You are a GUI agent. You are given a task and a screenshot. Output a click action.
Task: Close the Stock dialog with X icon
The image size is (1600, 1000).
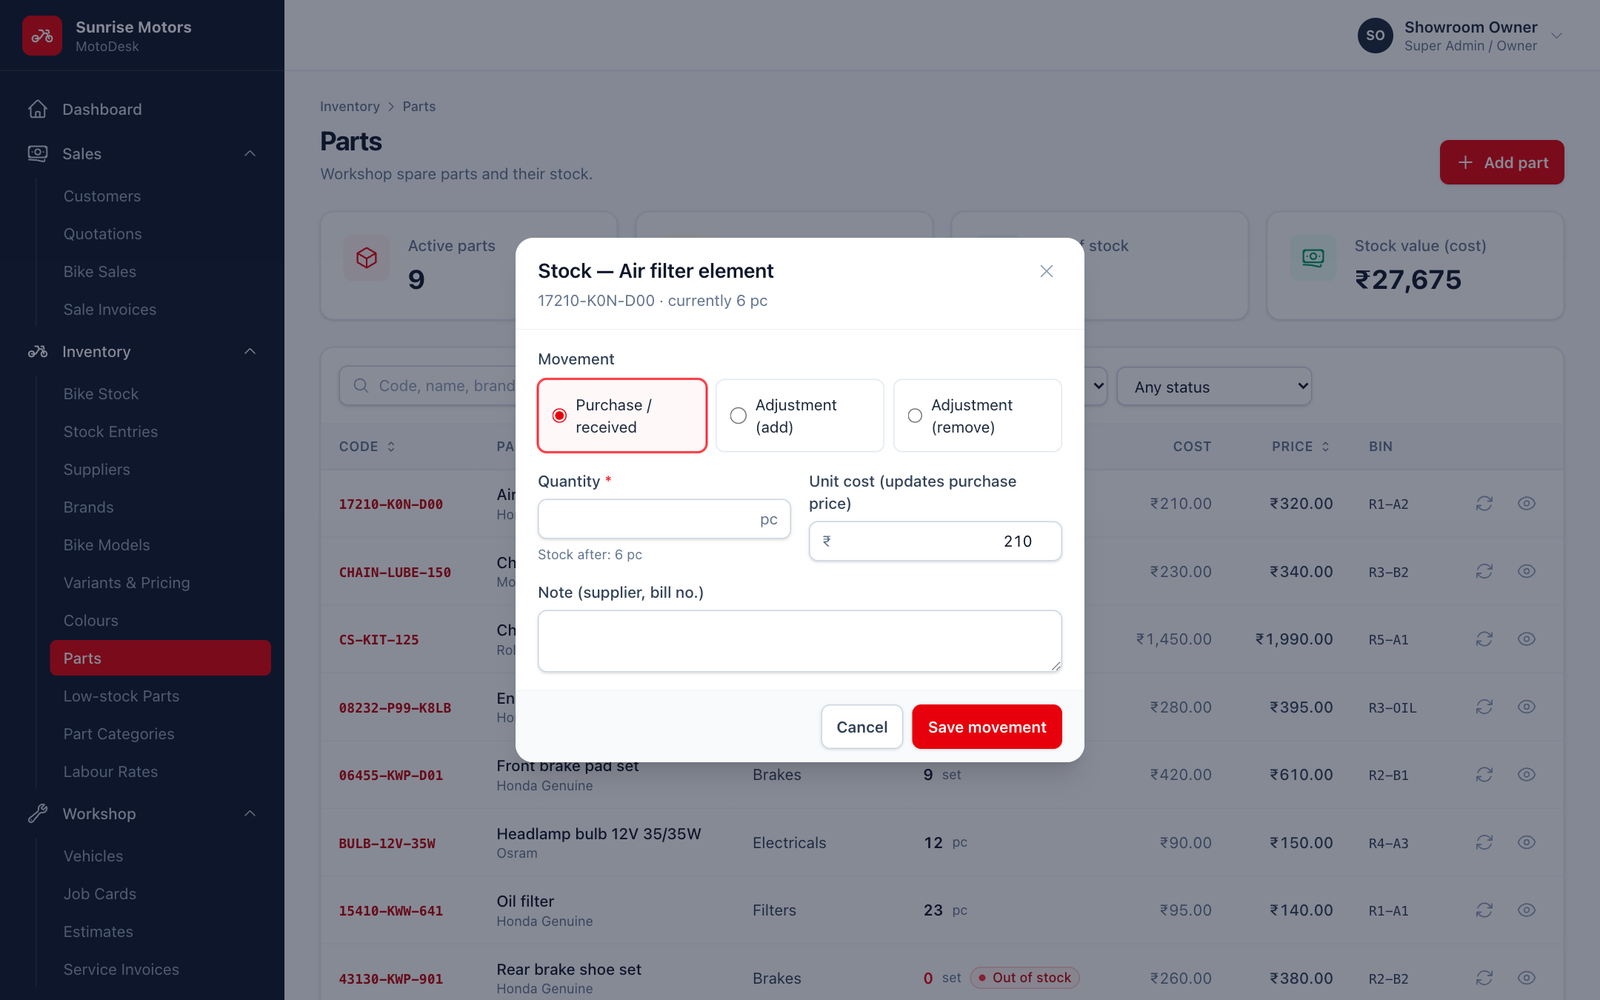click(1046, 271)
